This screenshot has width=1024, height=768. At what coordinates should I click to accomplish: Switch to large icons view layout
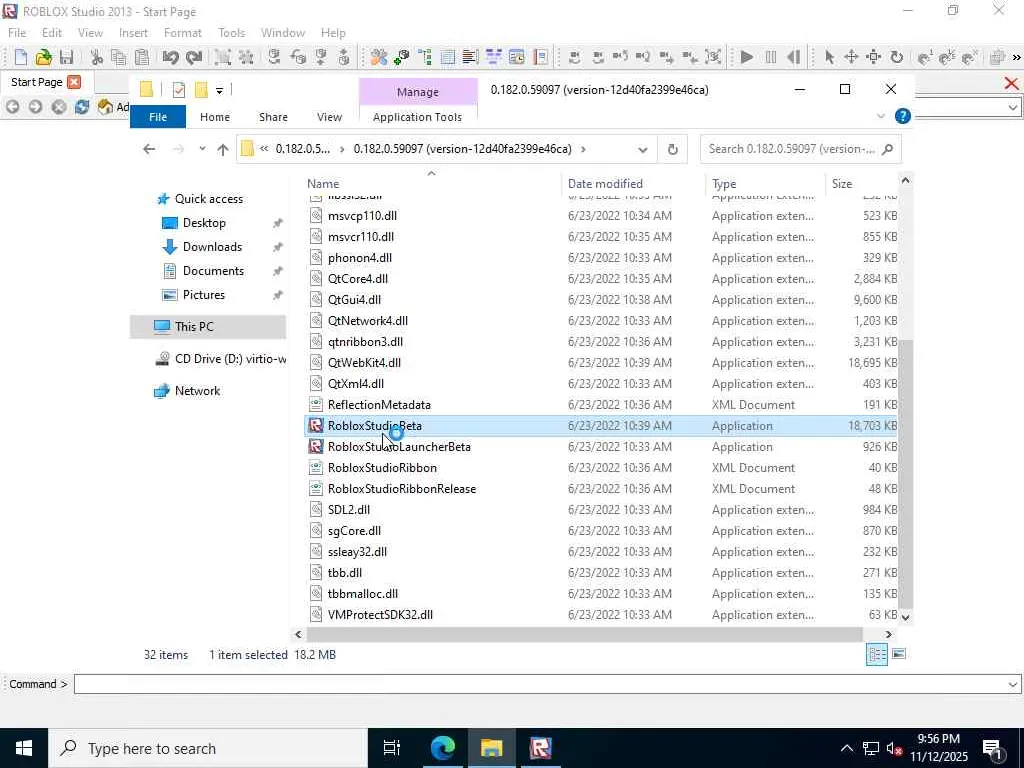899,654
